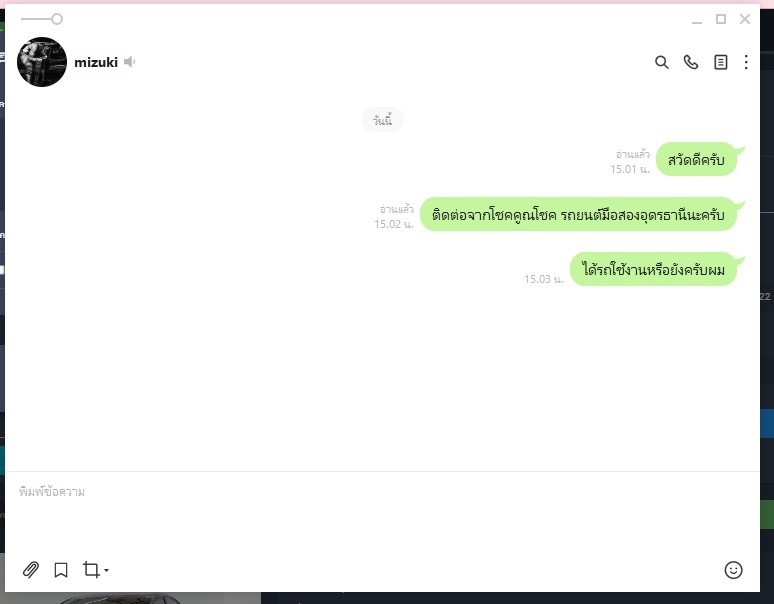The image size is (774, 604).
Task: Open Keep with the bookmark icon
Action: 61,570
